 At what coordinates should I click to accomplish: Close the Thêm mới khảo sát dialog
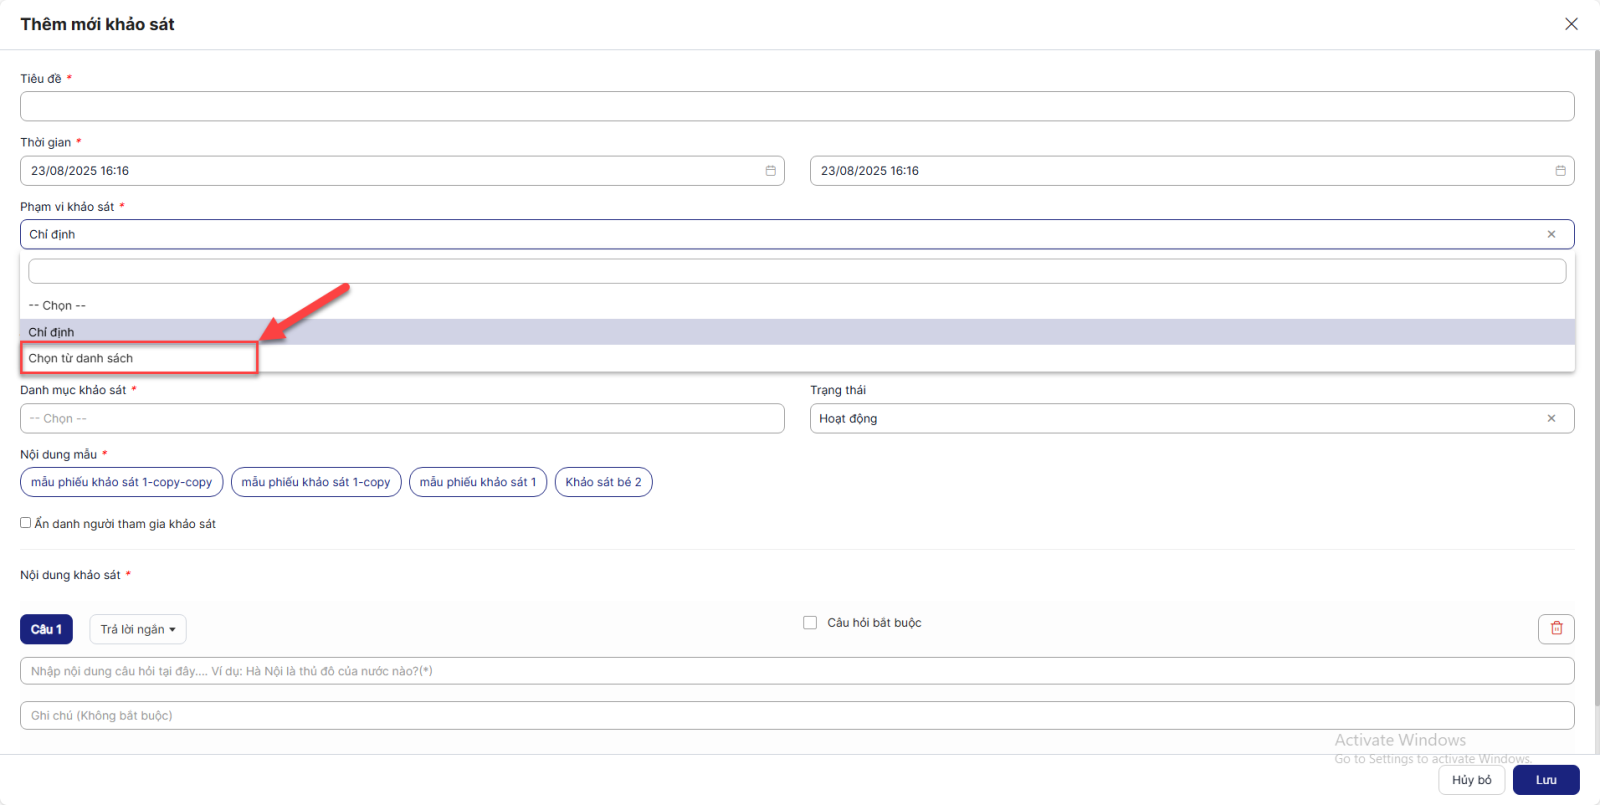(1571, 24)
